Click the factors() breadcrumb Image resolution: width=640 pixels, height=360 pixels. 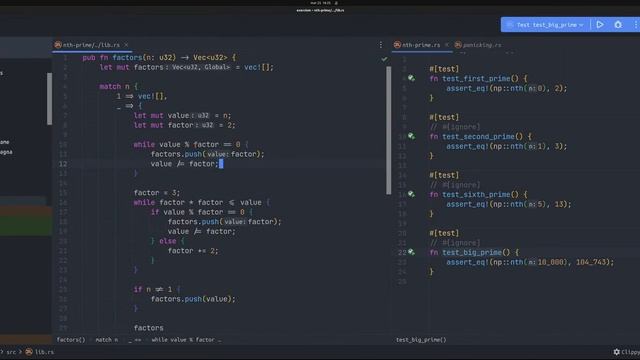pyautogui.click(x=71, y=340)
